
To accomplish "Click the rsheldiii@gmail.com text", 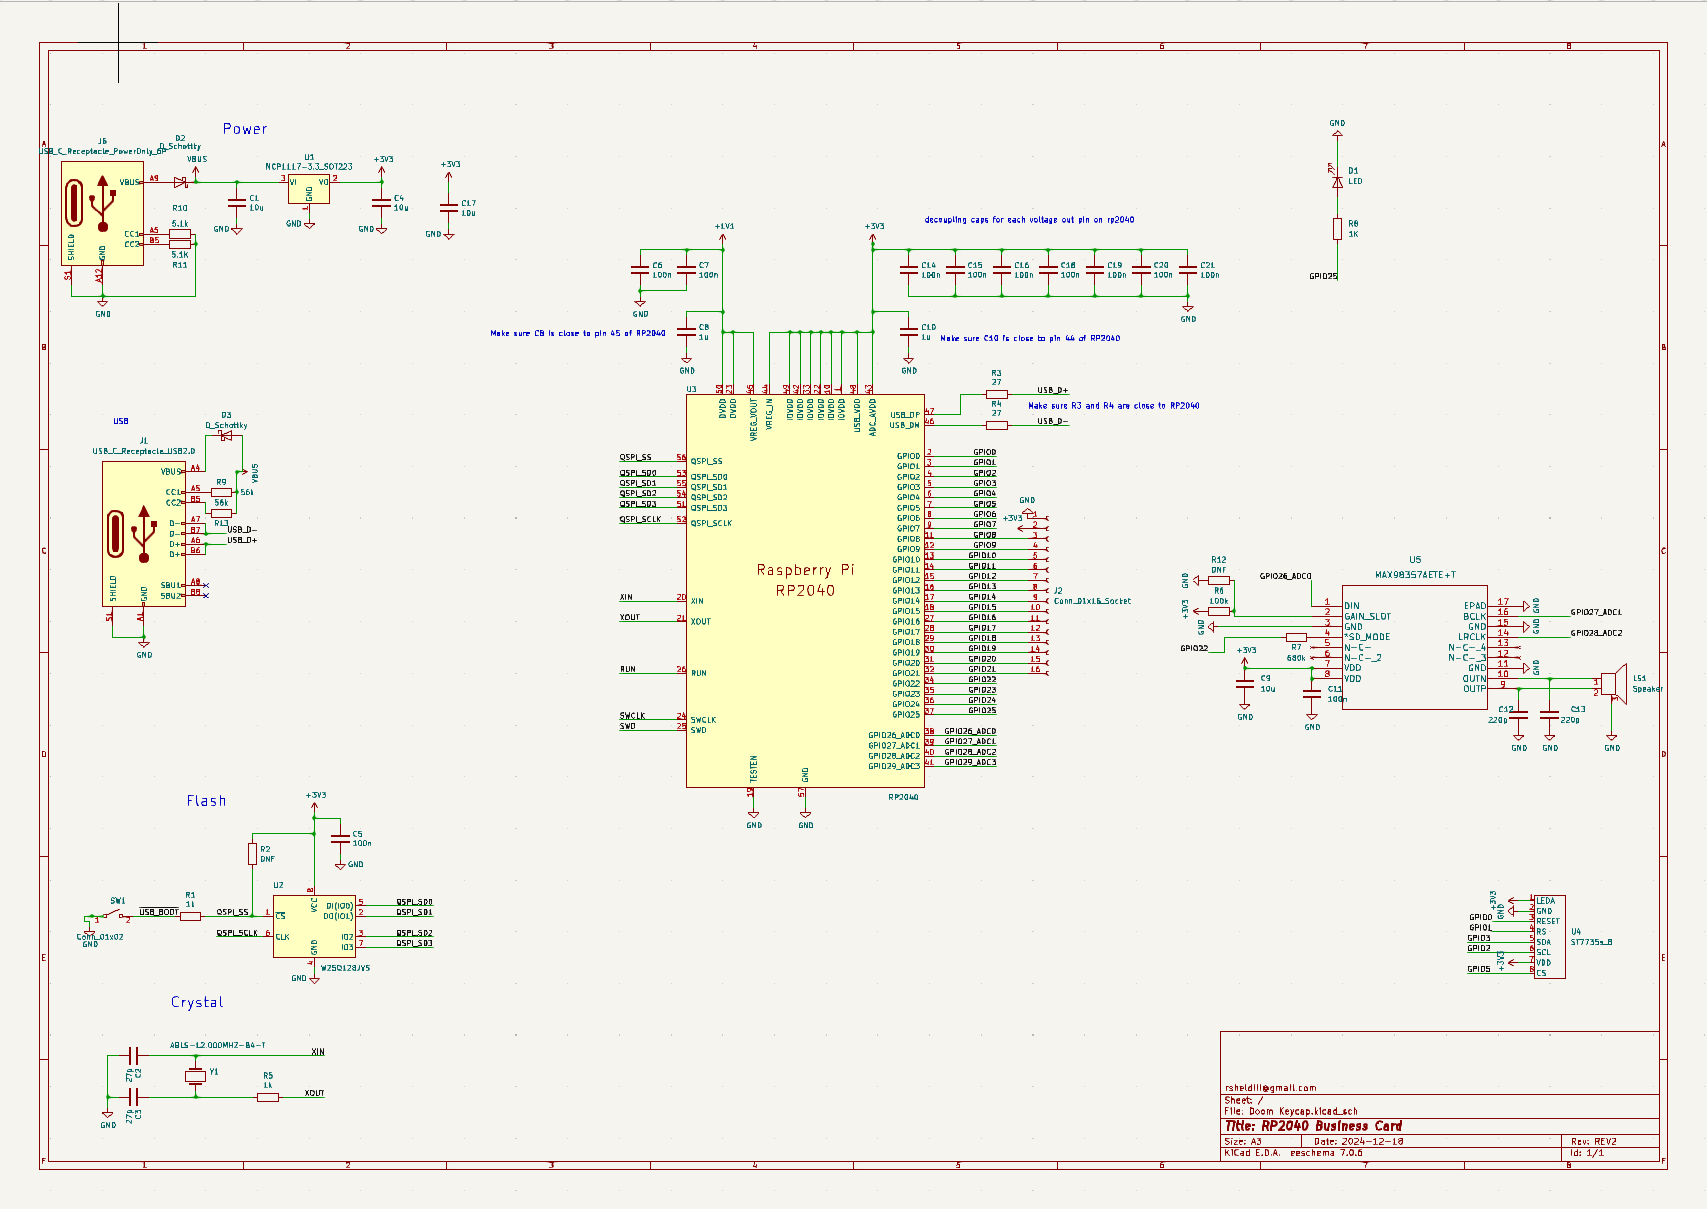I will coord(1270,1088).
